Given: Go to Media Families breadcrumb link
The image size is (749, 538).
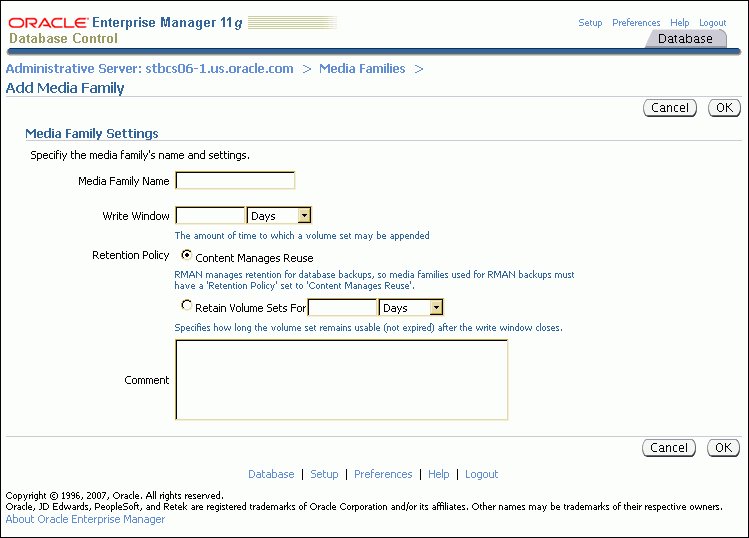Looking at the screenshot, I should coord(362,69).
